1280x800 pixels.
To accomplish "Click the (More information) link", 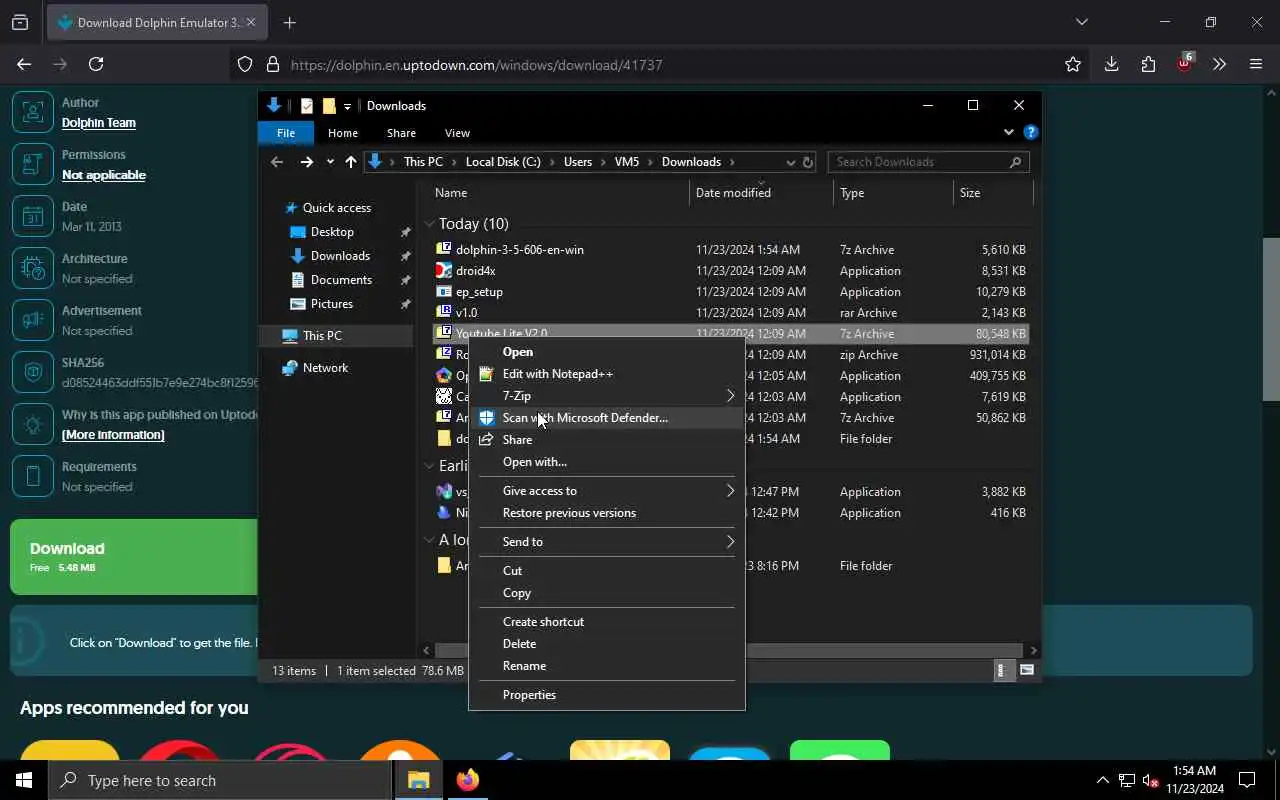I will [x=113, y=435].
